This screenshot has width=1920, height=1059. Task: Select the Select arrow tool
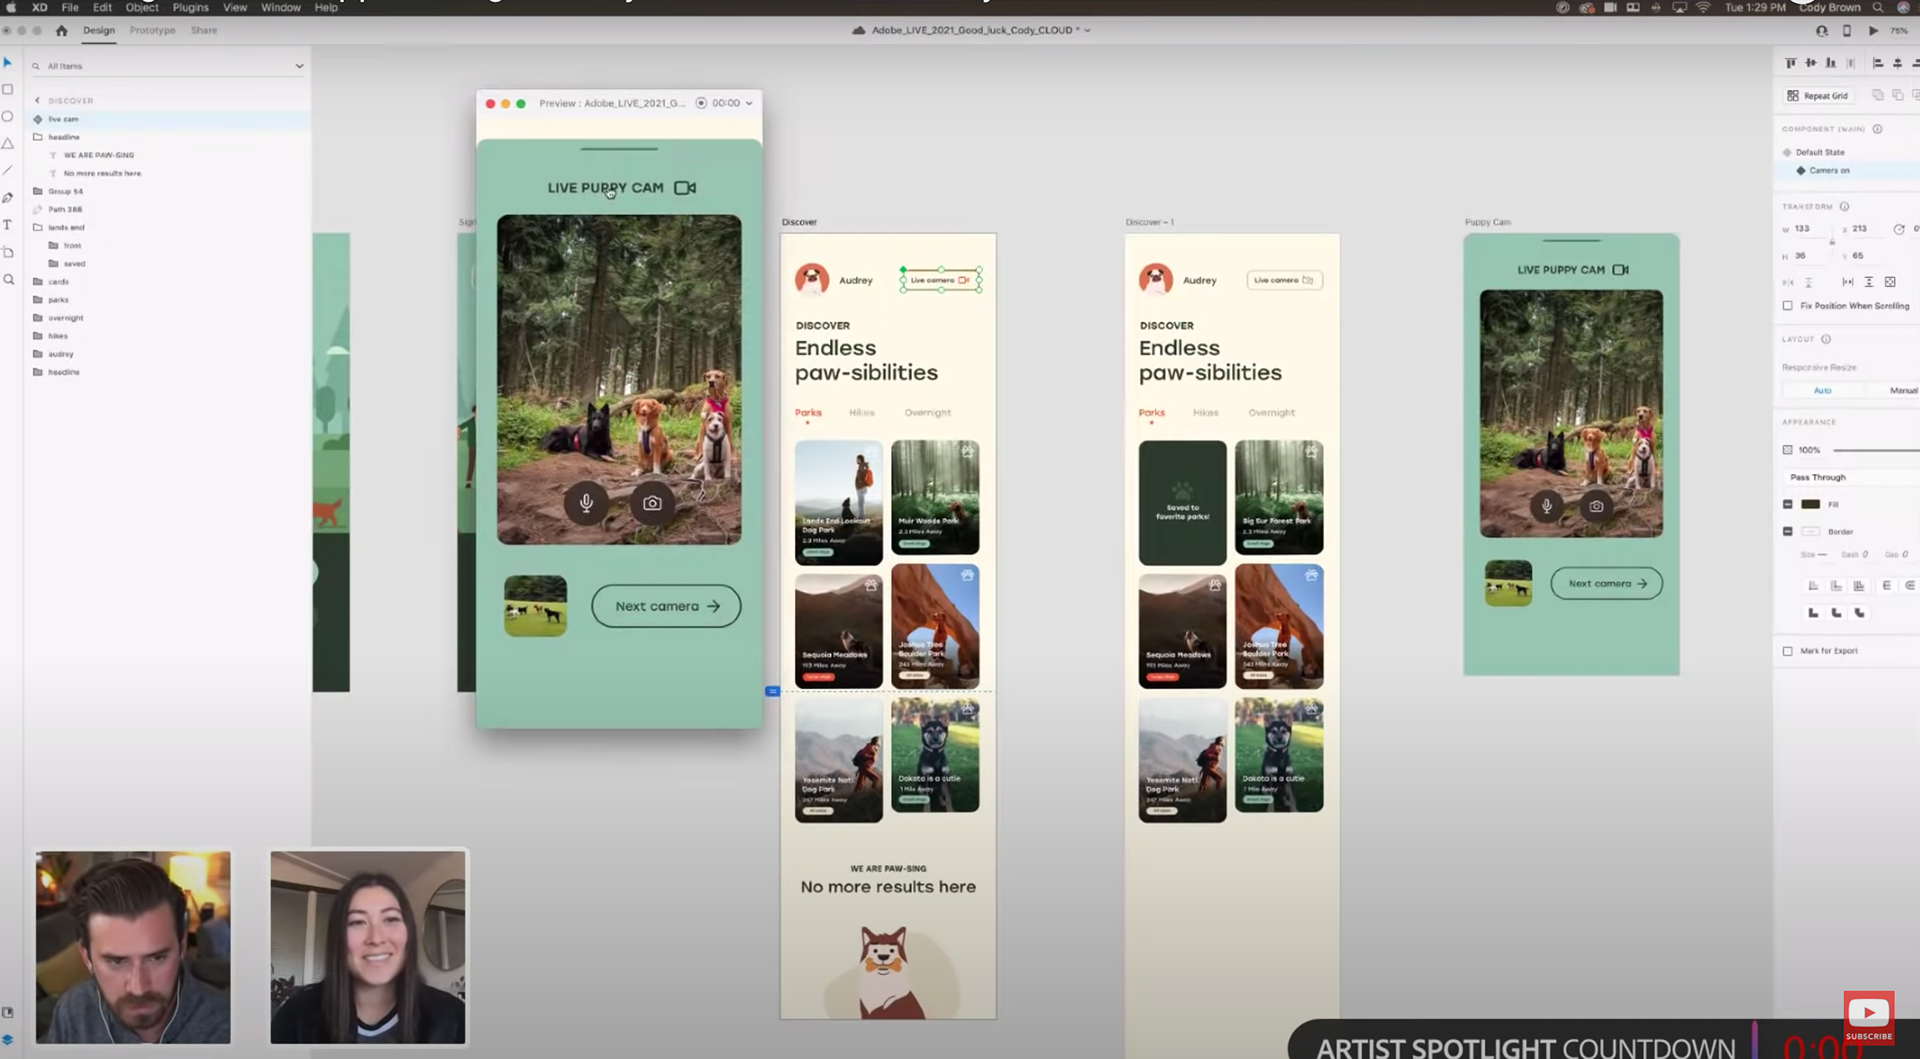coord(8,63)
